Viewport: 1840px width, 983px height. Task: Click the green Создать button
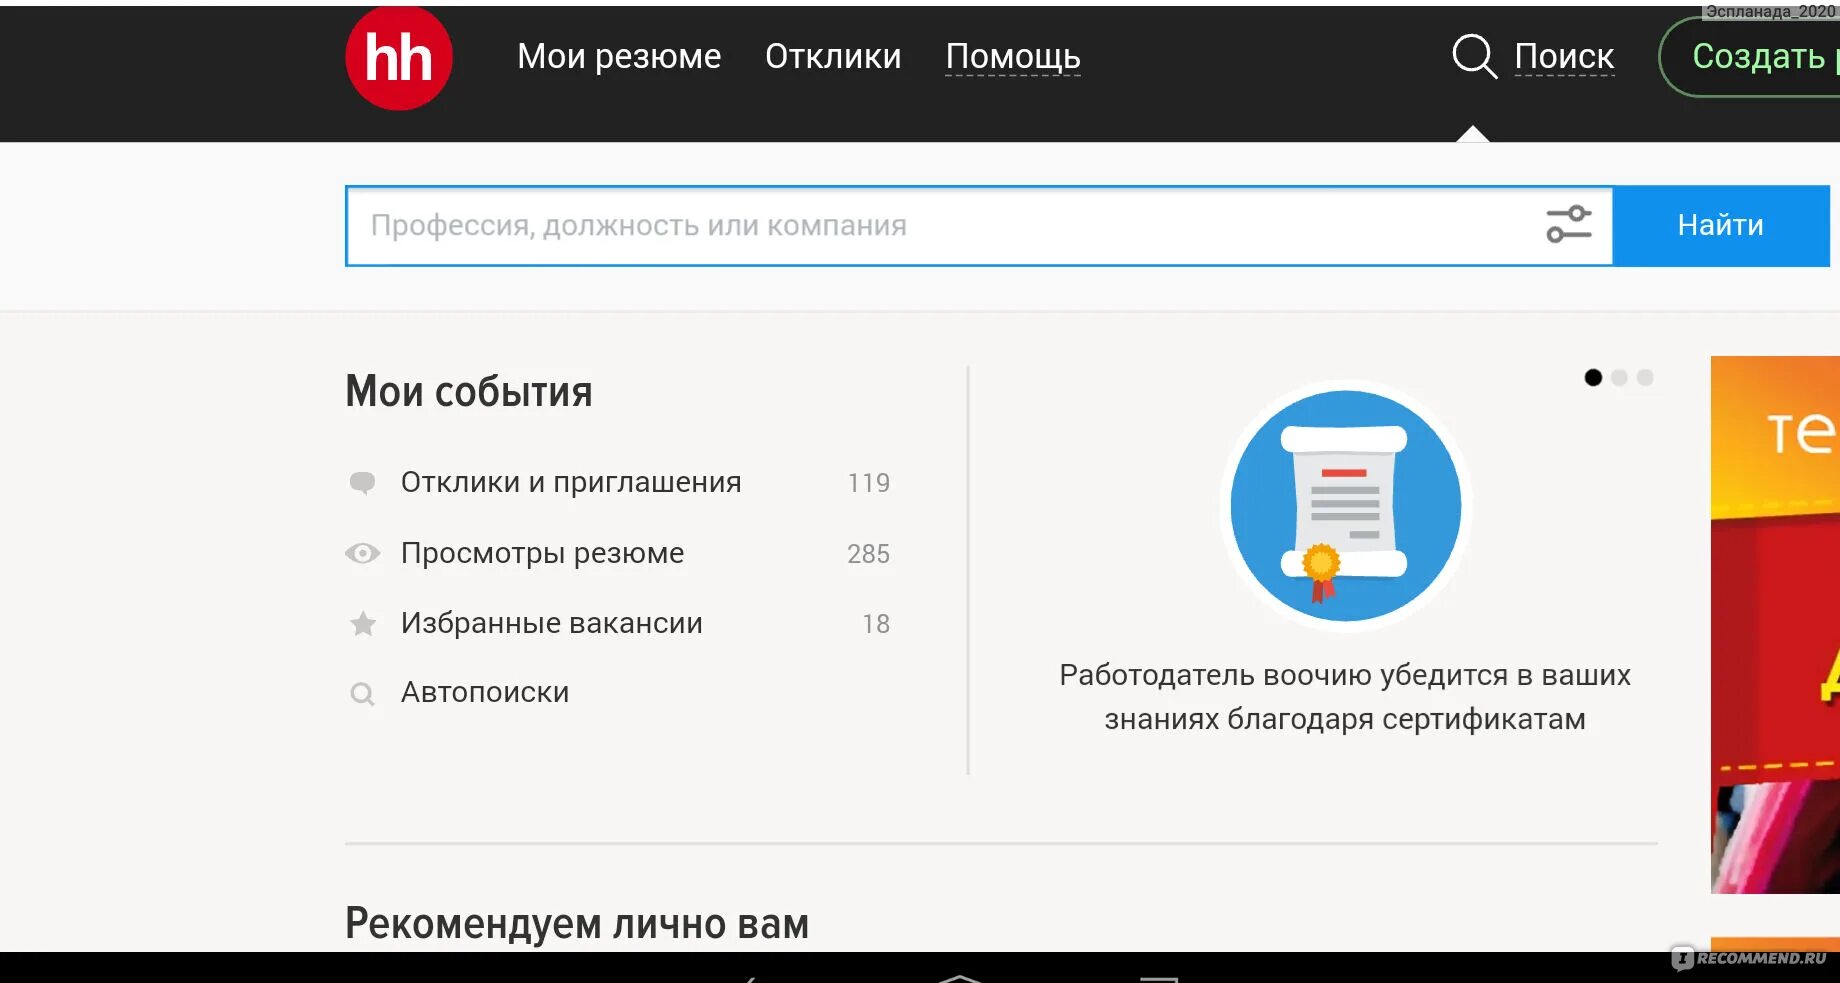[1751, 57]
